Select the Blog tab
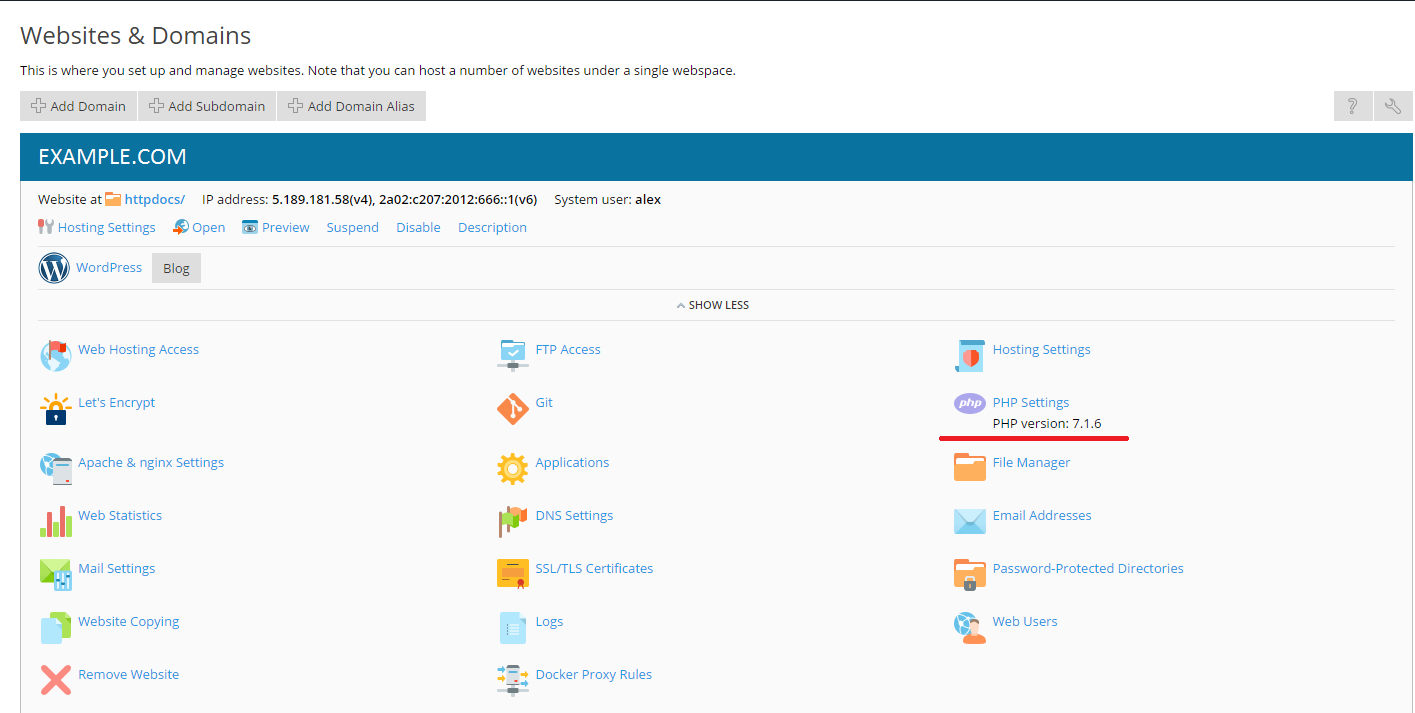 click(176, 268)
